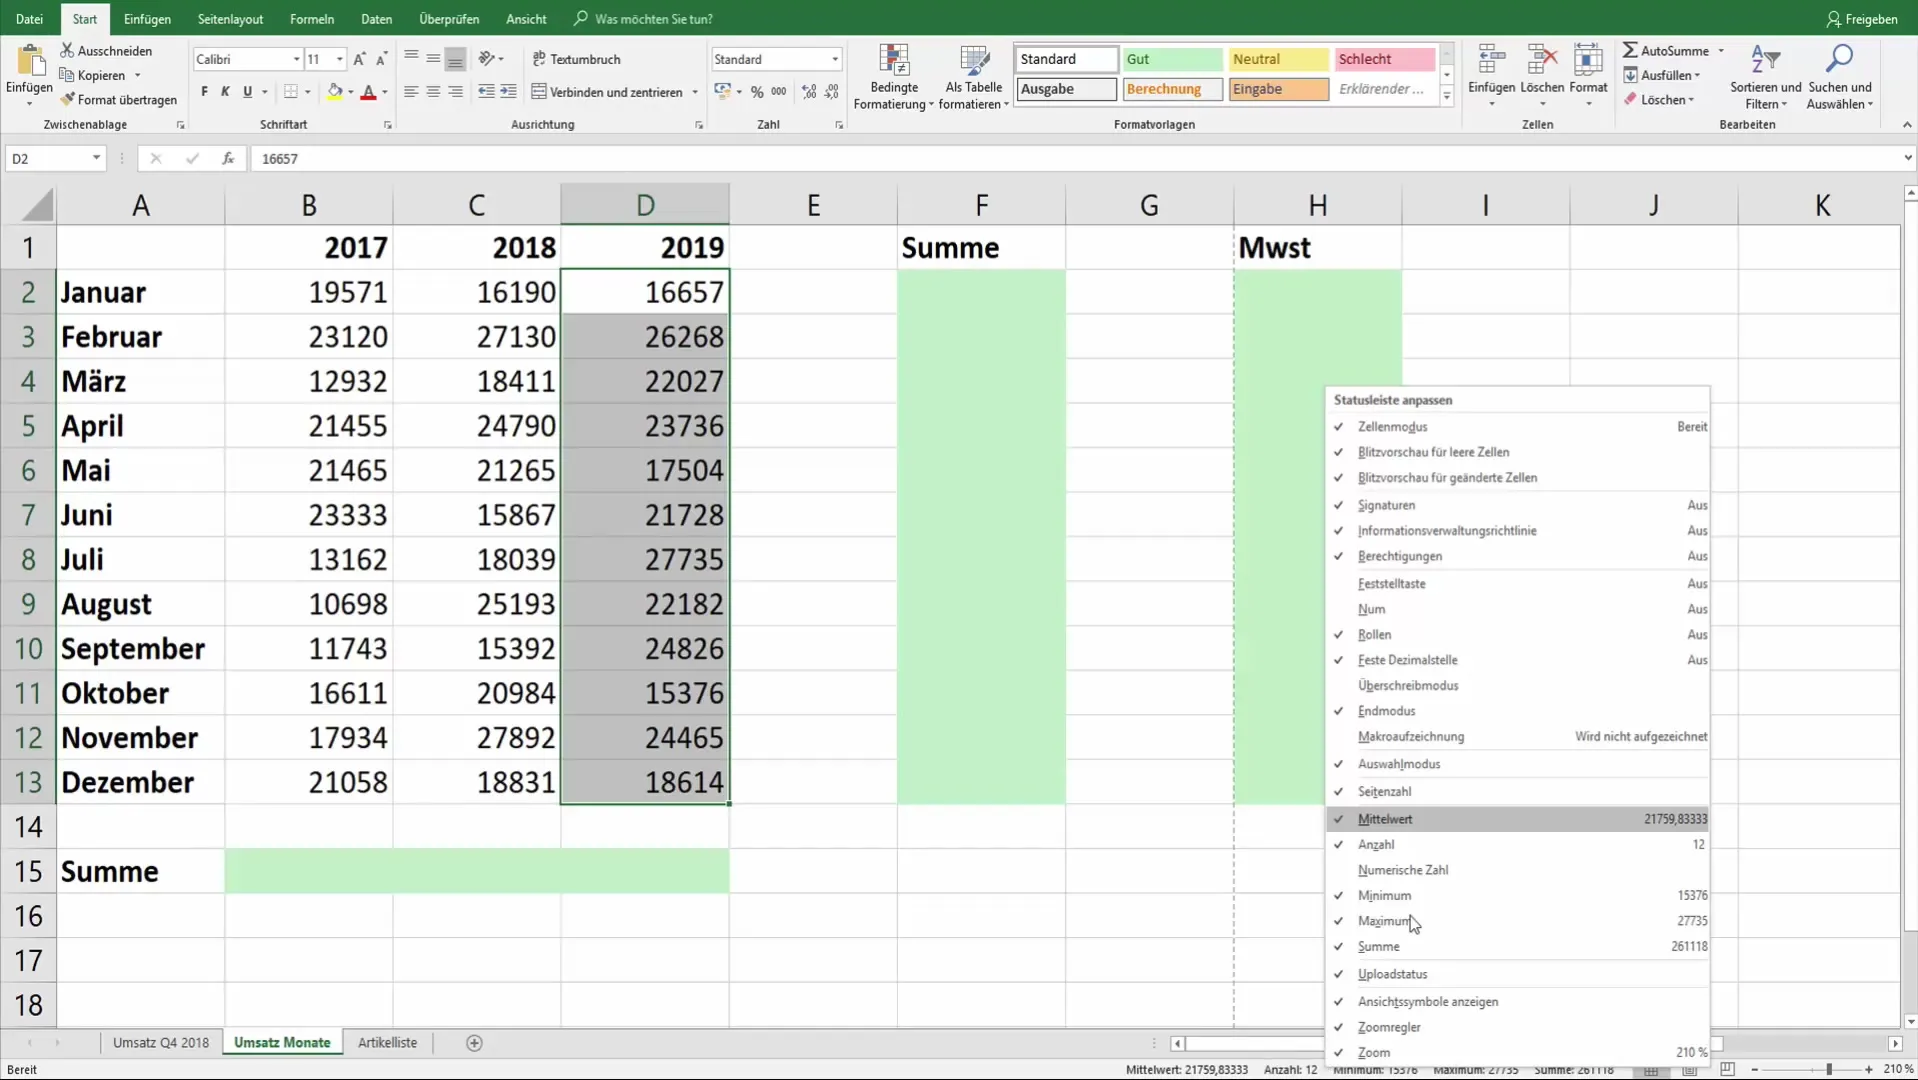
Task: Enable Num status bar option
Action: click(x=1517, y=609)
